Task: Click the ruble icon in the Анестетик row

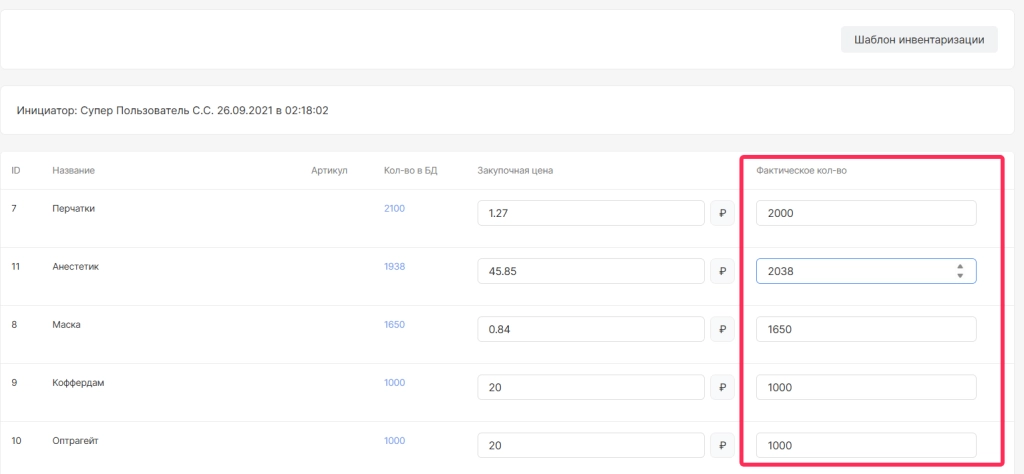Action: click(x=722, y=271)
